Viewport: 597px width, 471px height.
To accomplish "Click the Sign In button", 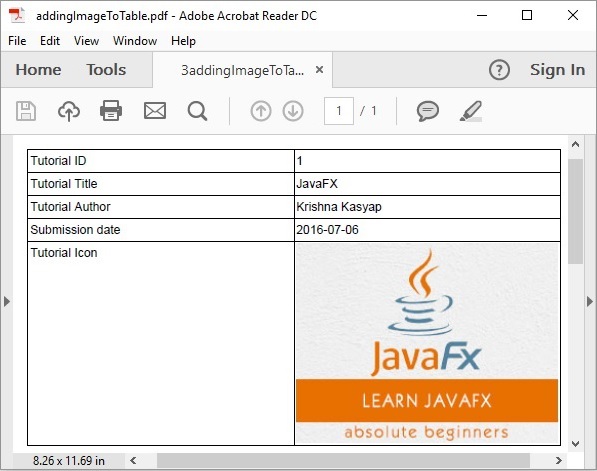I will point(558,70).
